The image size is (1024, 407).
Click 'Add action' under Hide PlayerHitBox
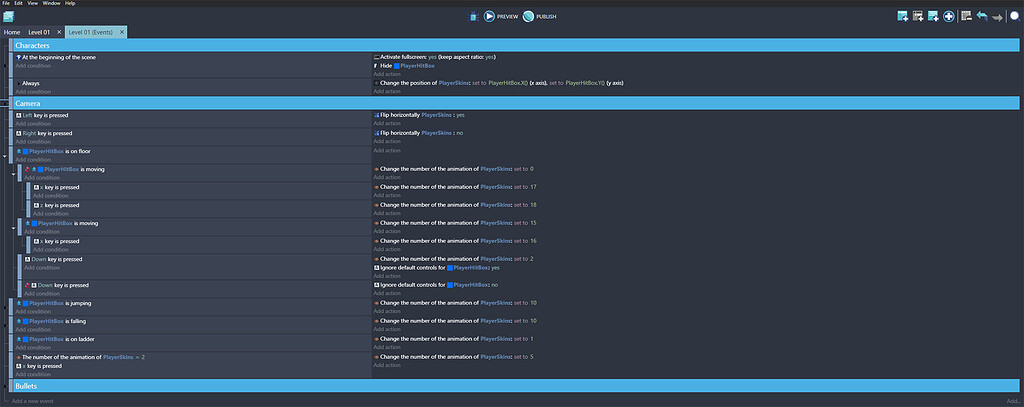tap(387, 74)
